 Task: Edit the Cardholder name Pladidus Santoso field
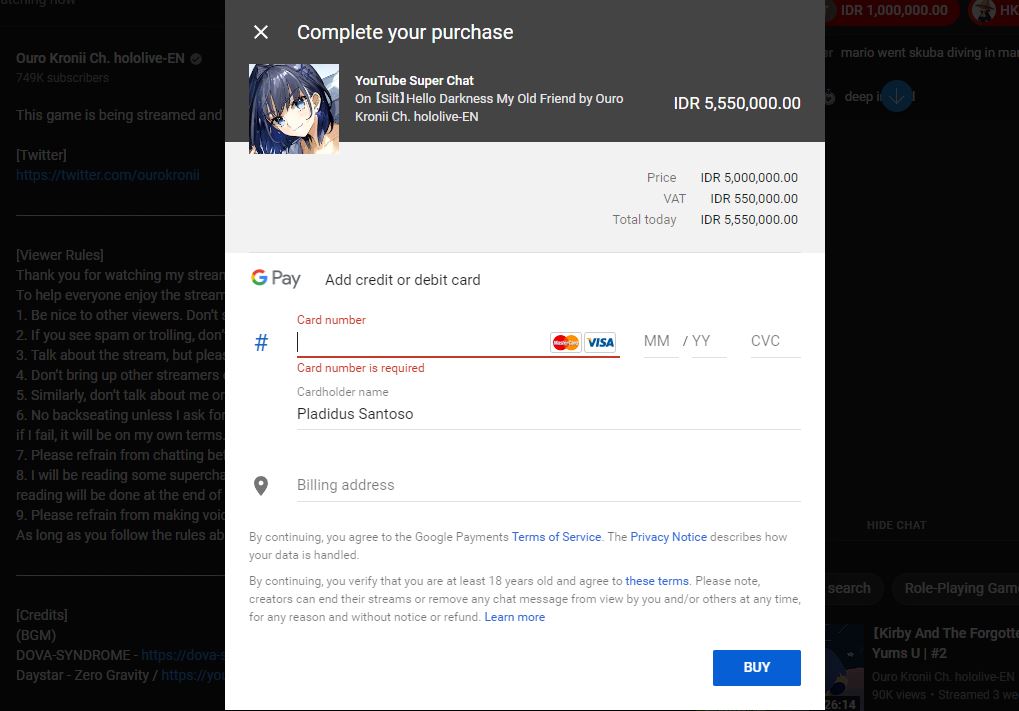(548, 414)
